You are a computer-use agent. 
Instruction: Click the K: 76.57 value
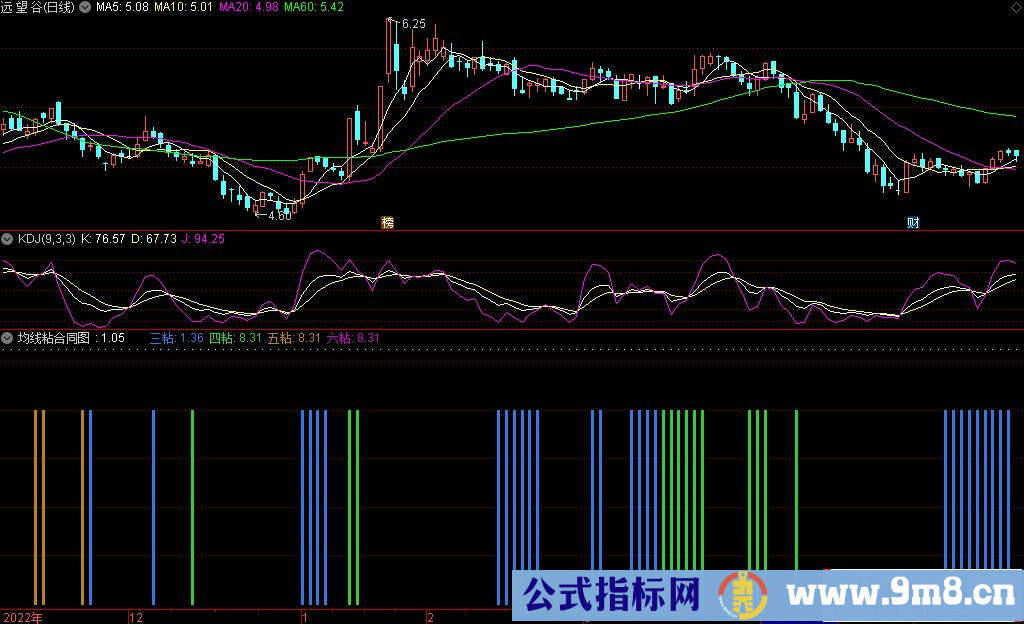pyautogui.click(x=103, y=239)
